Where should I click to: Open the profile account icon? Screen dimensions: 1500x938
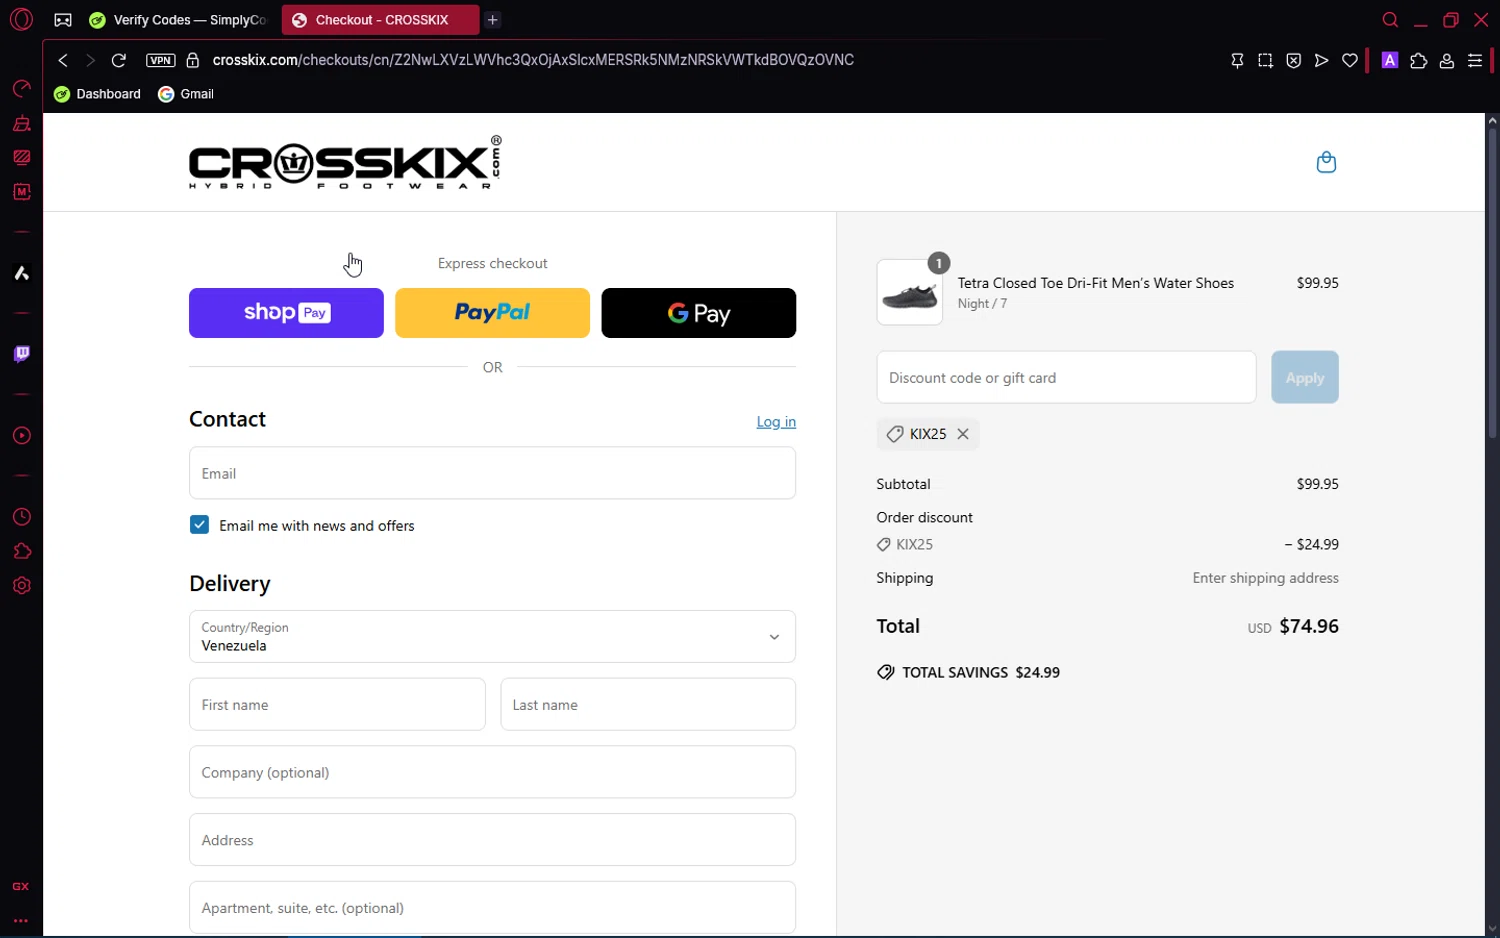click(1446, 61)
